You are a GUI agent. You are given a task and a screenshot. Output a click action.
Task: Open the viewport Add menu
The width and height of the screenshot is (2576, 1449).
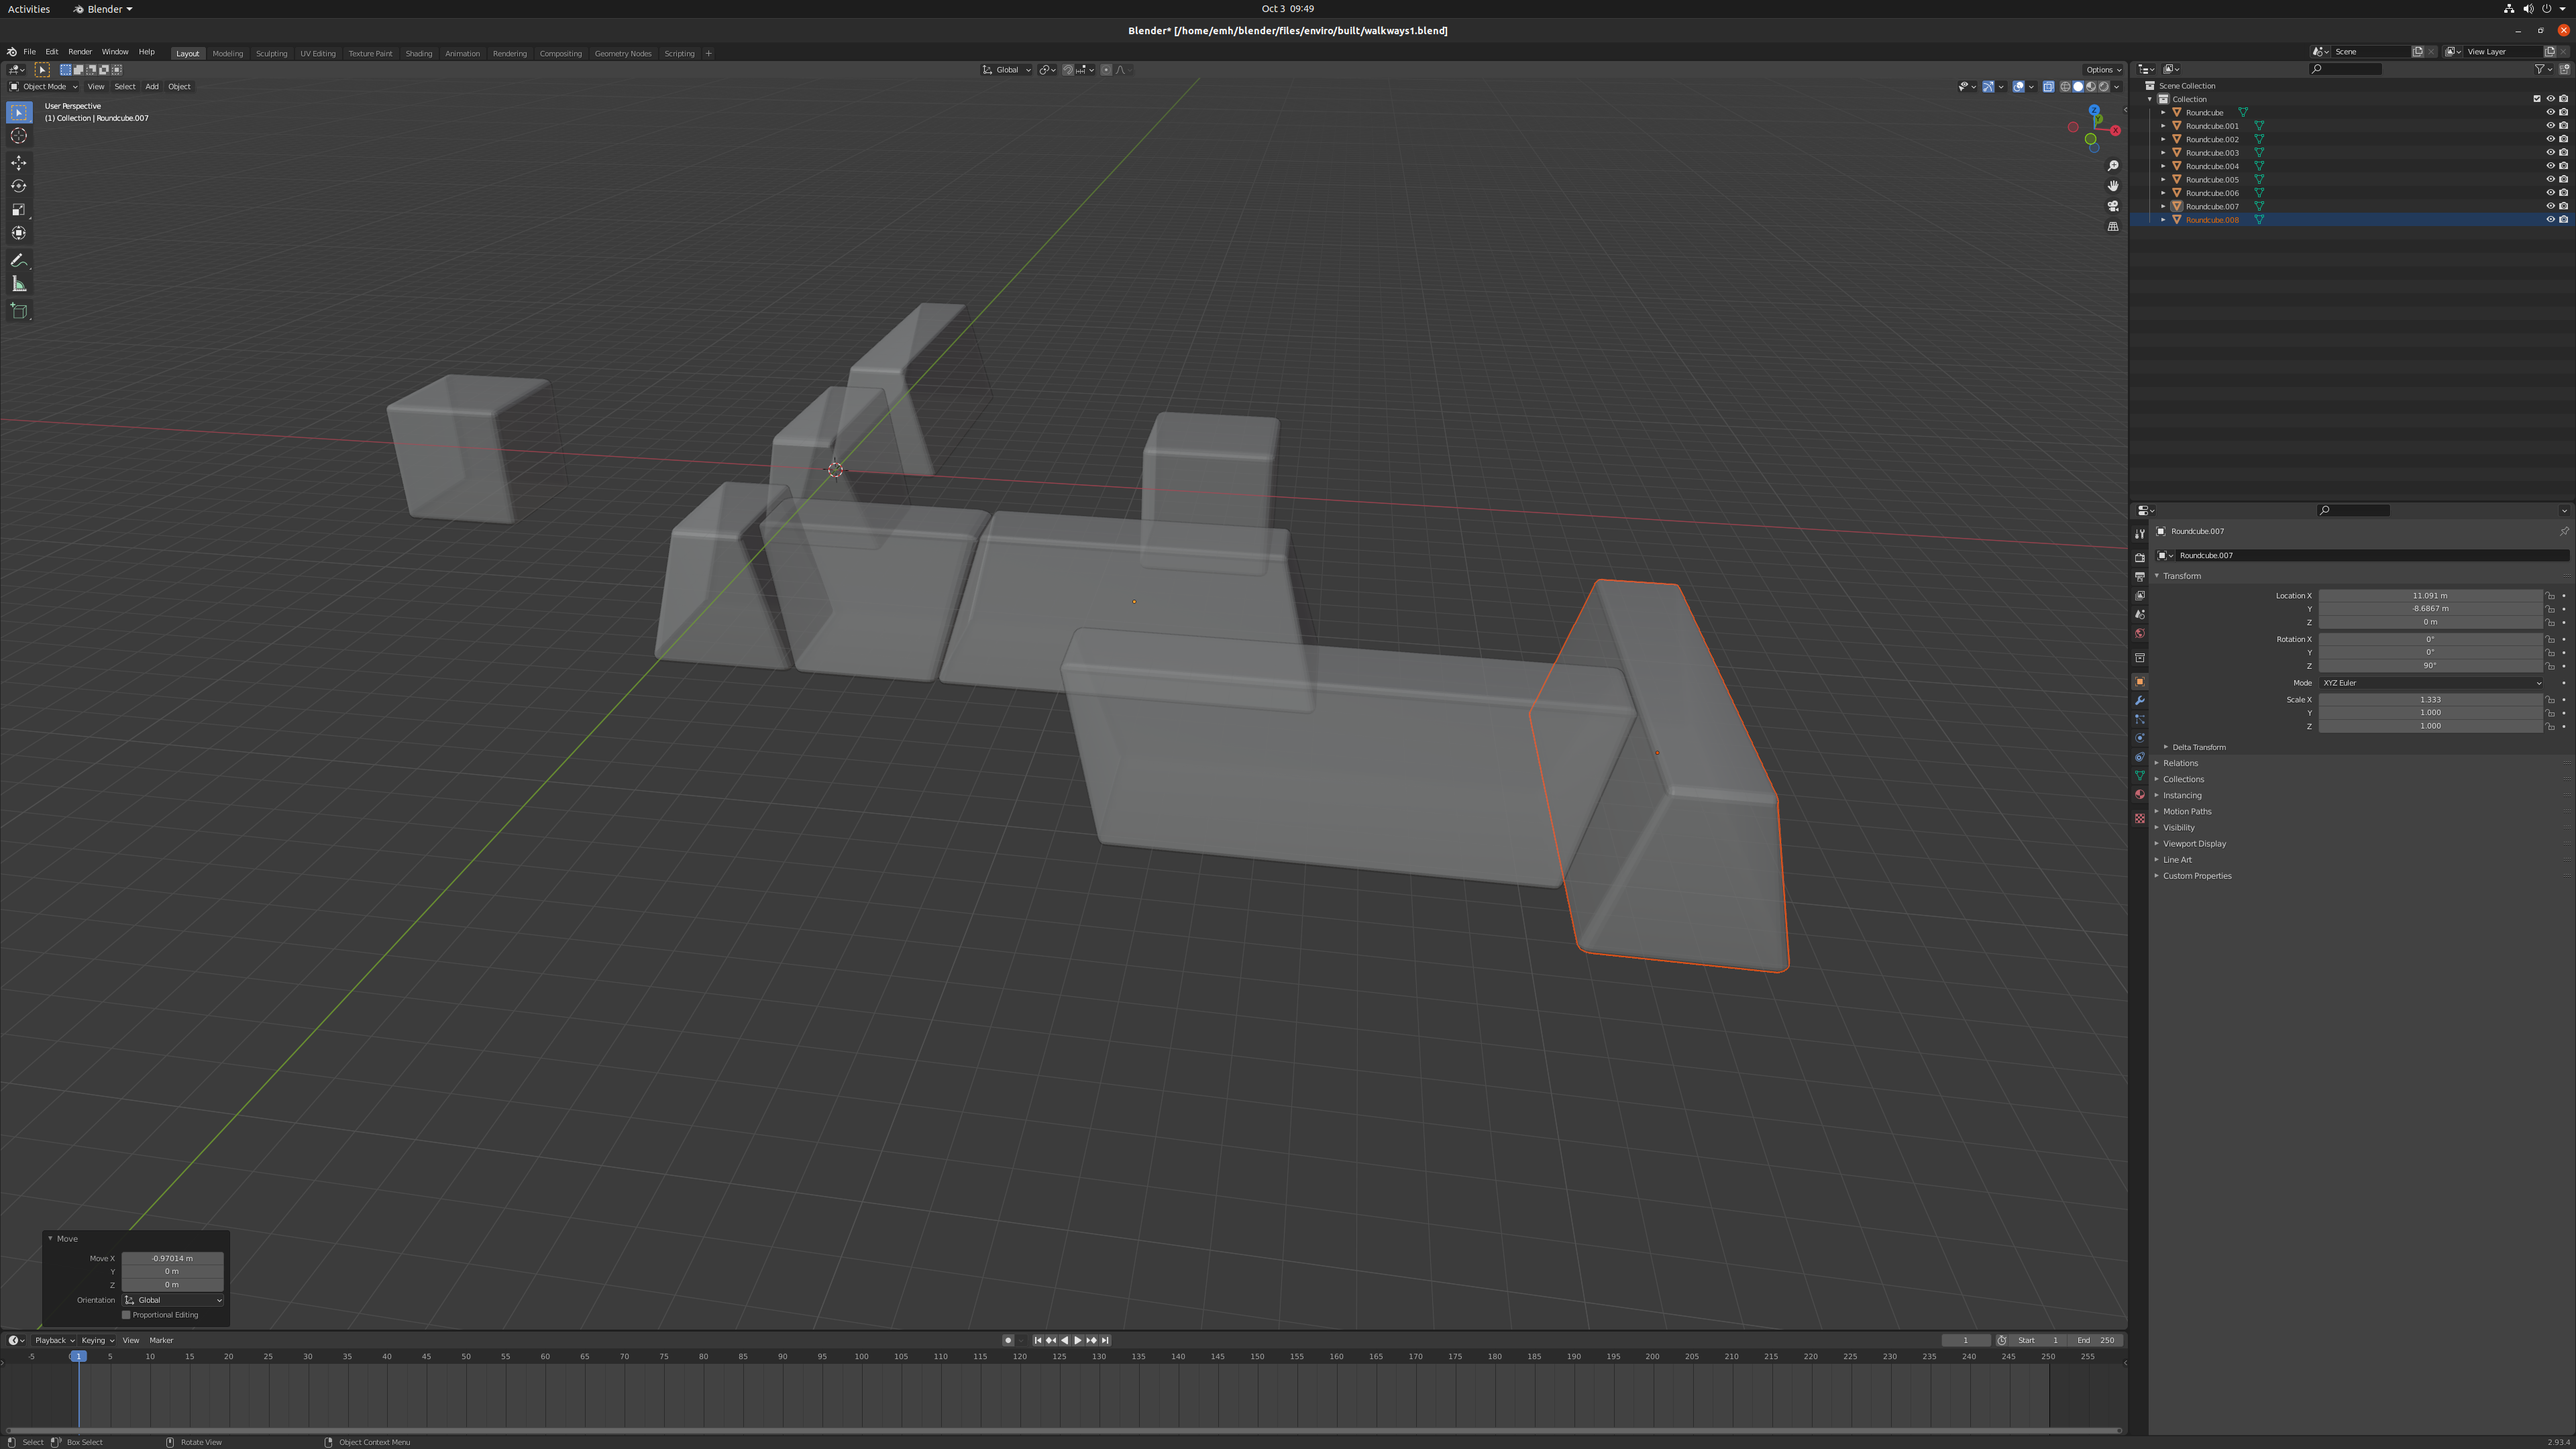[152, 87]
